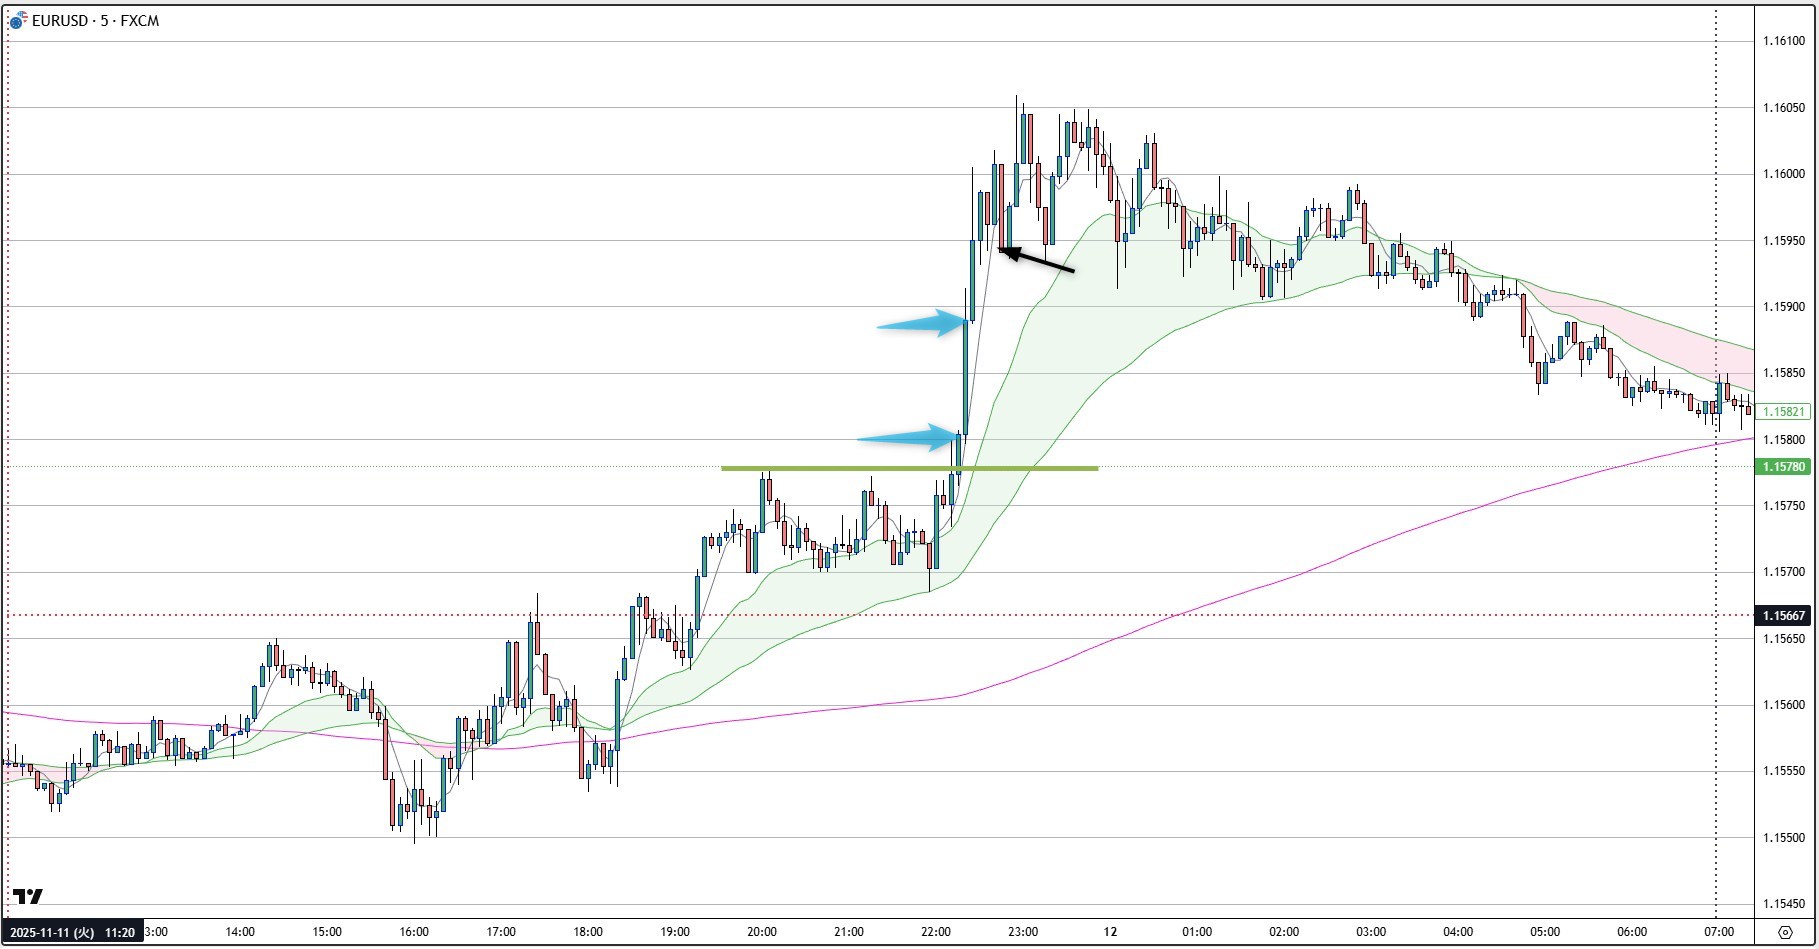This screenshot has width=1819, height=949.
Task: Select the upper blue arrow drawing
Action: (922, 323)
